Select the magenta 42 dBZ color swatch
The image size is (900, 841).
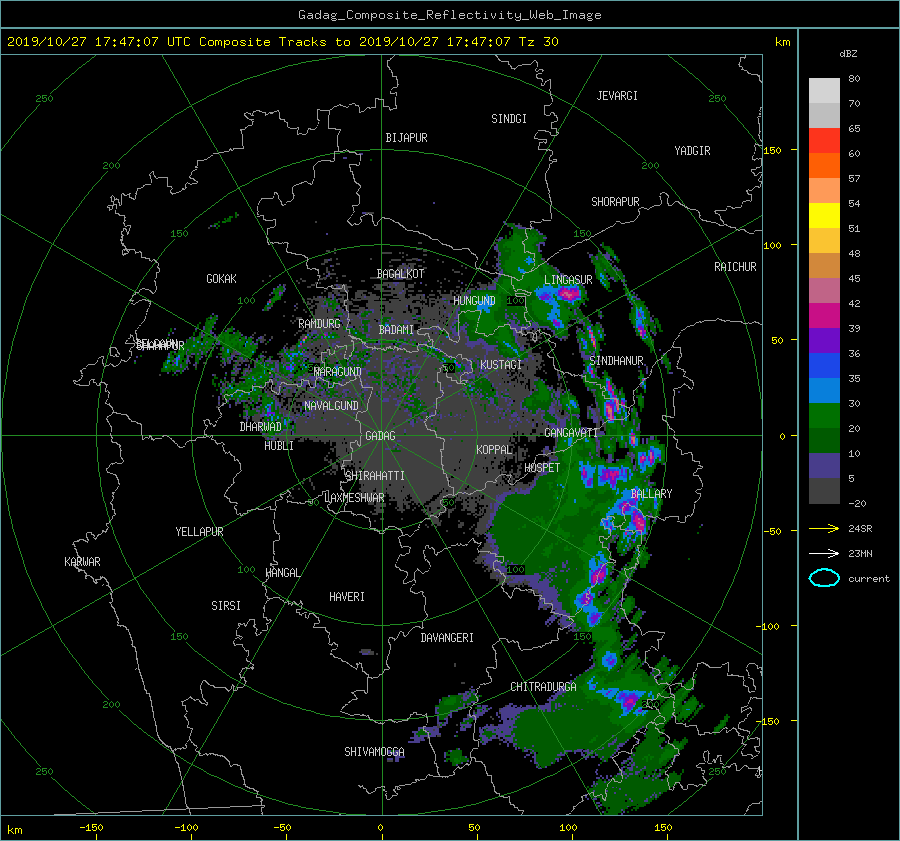(x=824, y=315)
